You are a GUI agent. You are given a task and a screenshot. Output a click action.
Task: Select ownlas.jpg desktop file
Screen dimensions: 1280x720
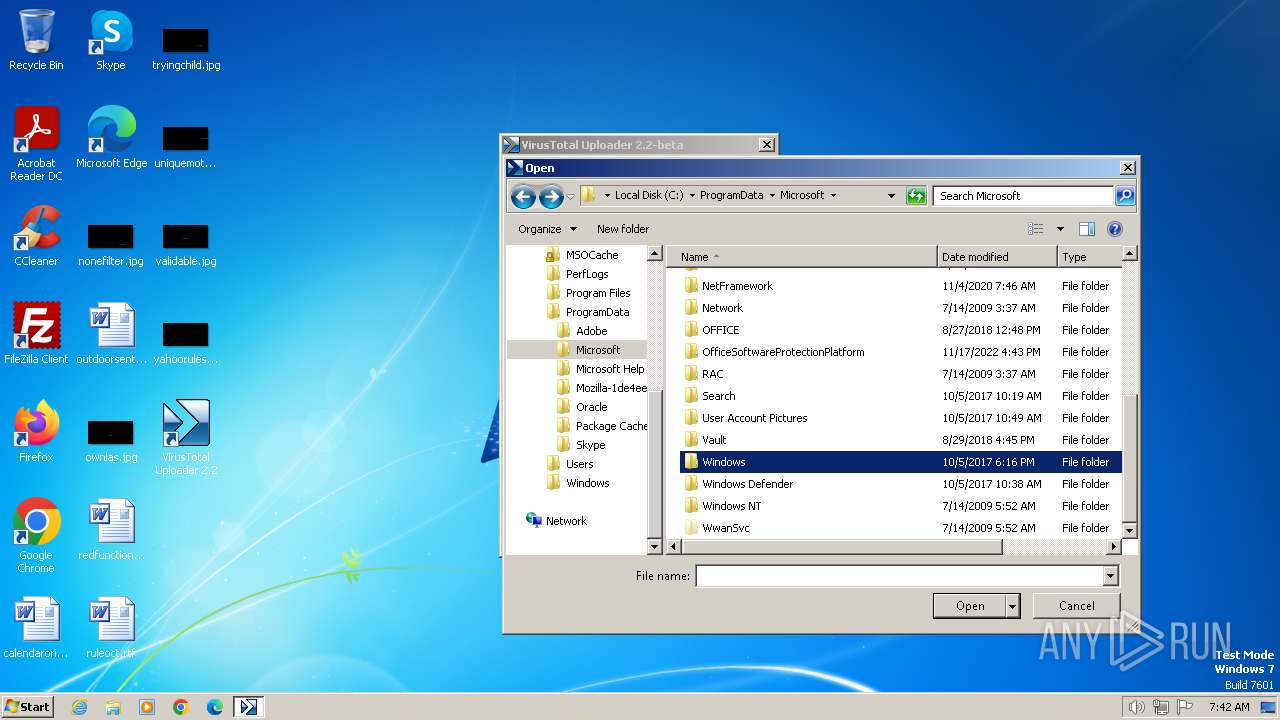coord(111,440)
